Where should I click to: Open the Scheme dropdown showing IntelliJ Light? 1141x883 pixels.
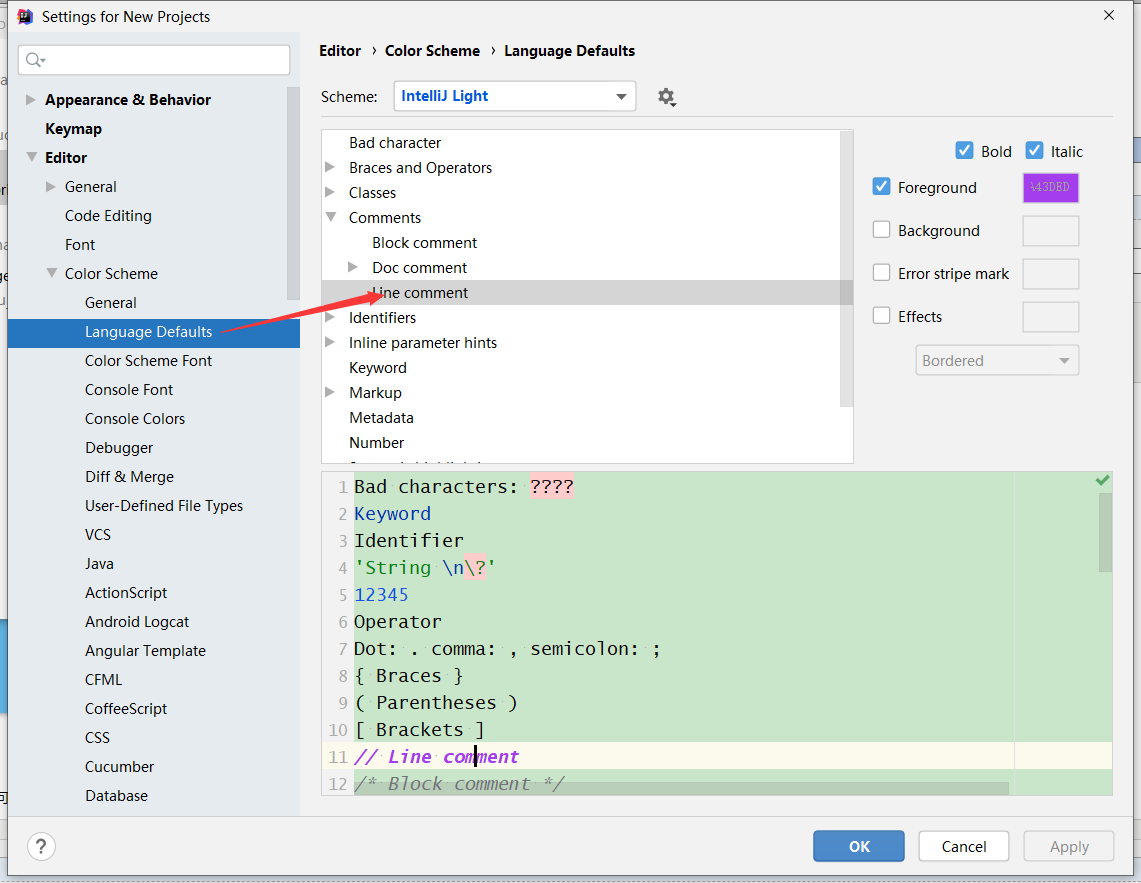tap(514, 96)
